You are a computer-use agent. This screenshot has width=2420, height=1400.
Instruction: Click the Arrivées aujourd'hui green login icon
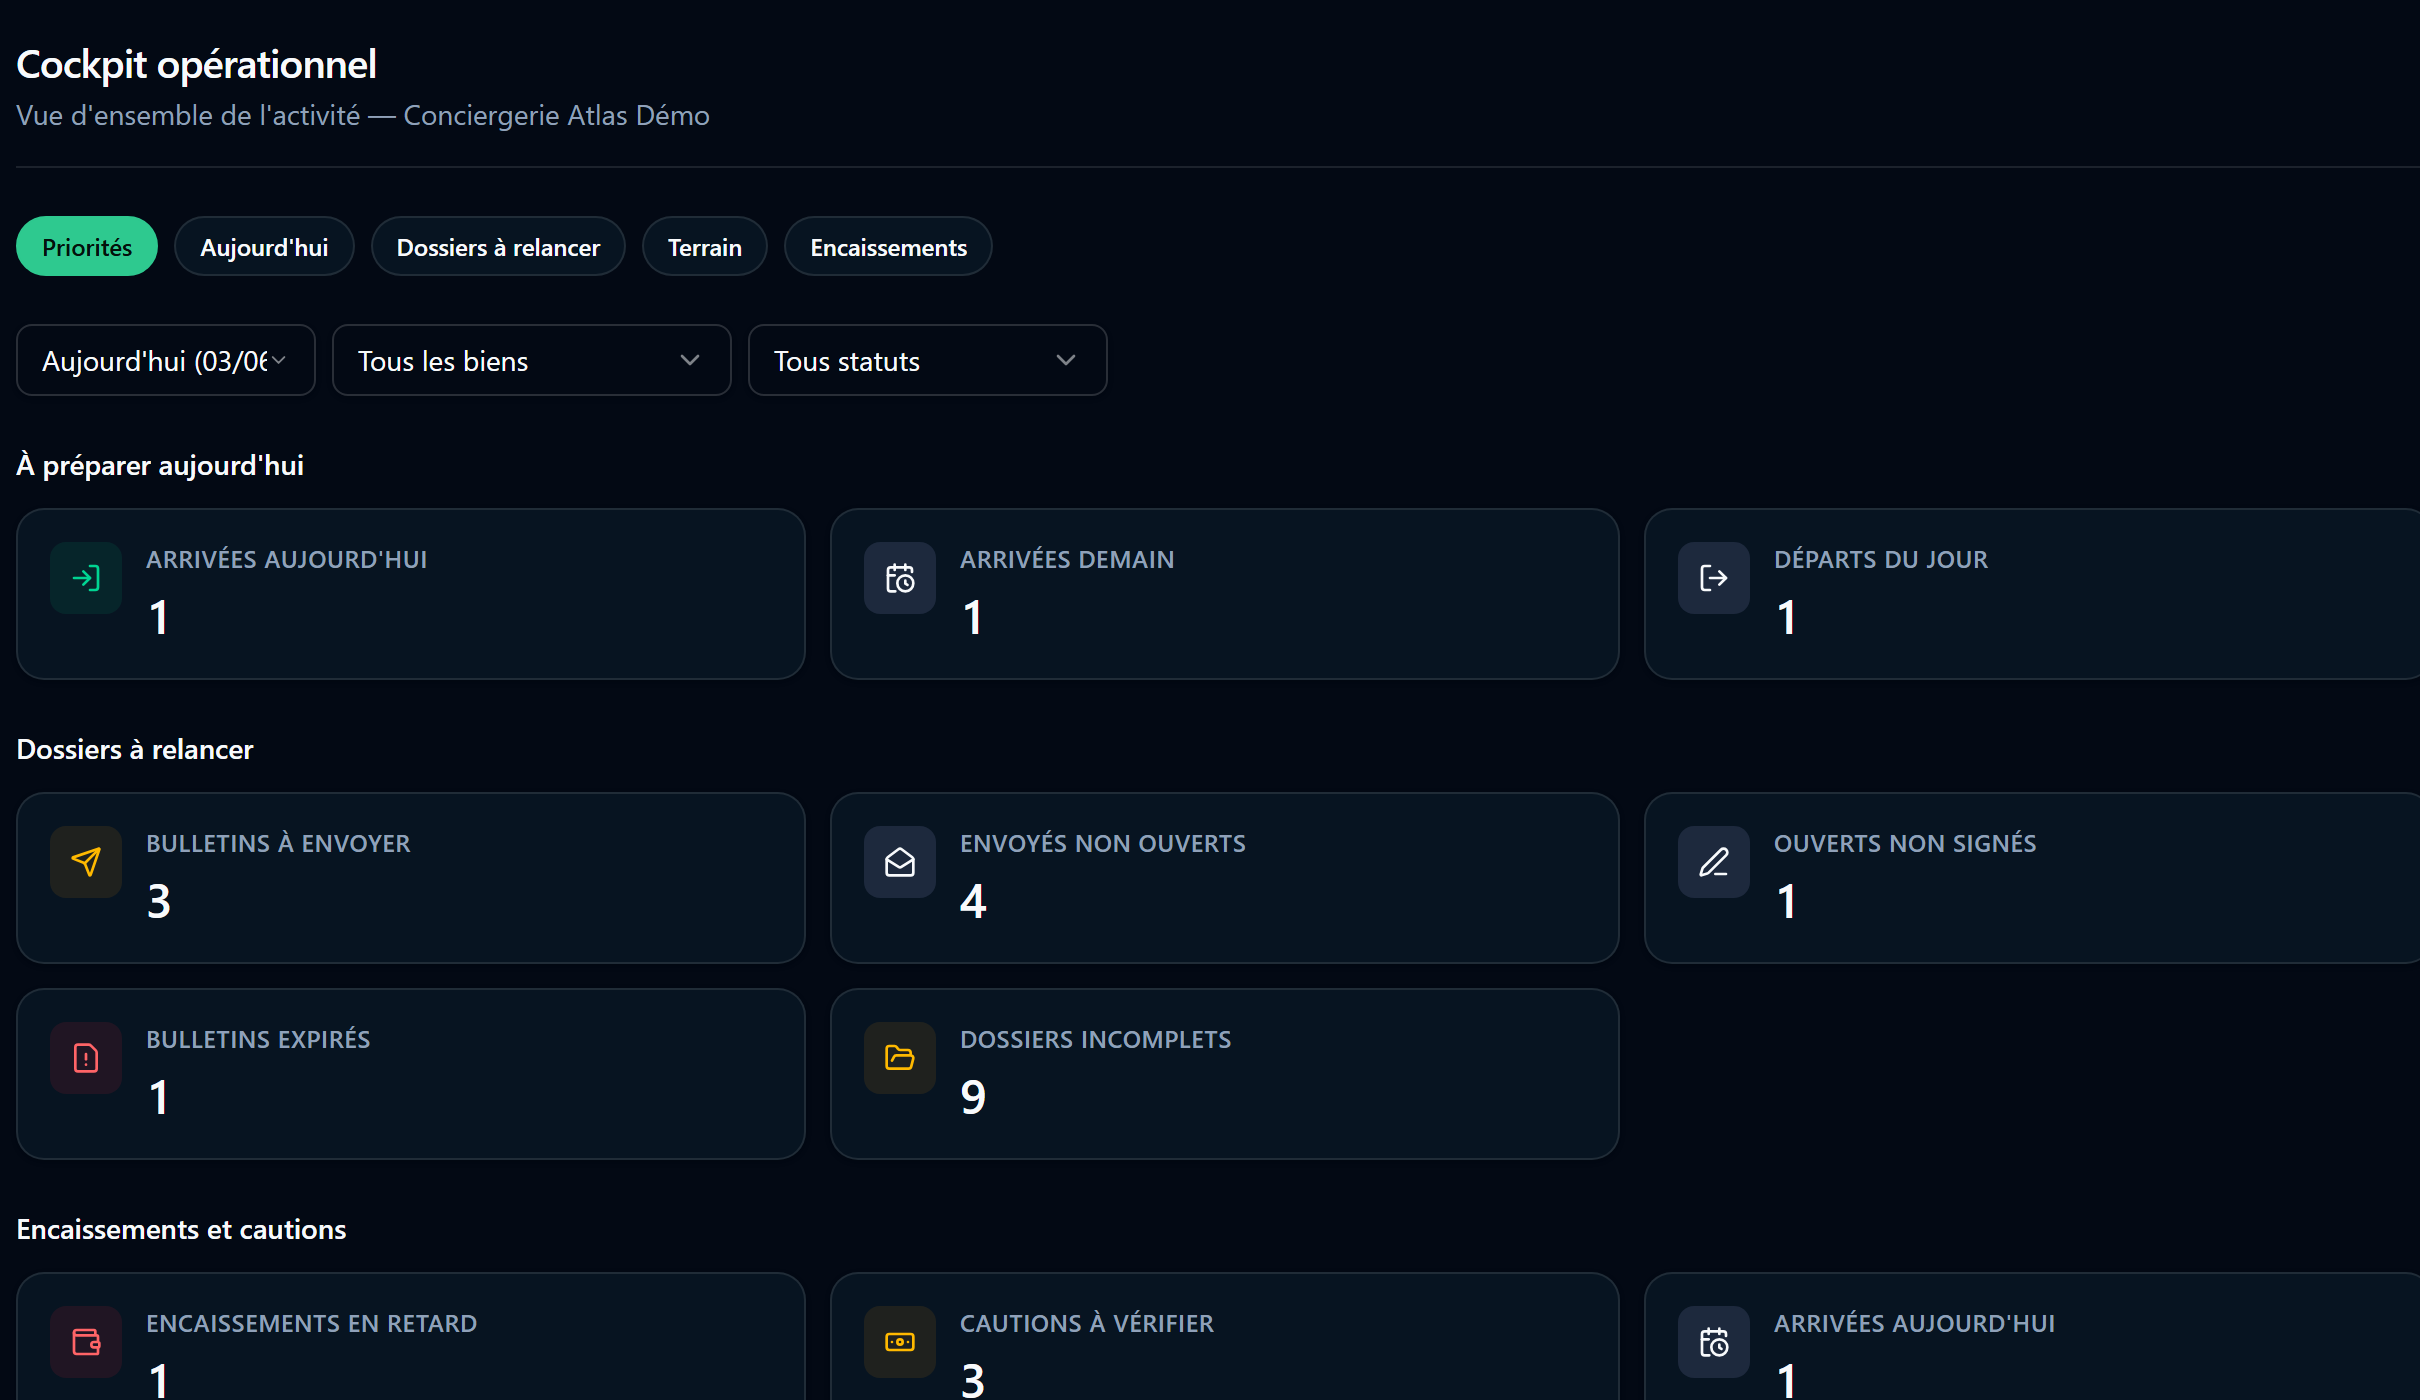(86, 578)
